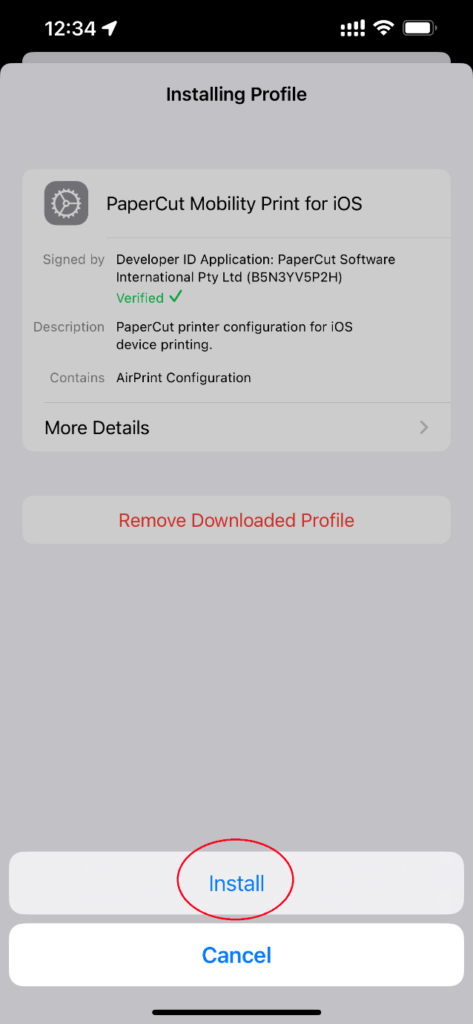Tap AirPrint Configuration contents entry

click(184, 377)
